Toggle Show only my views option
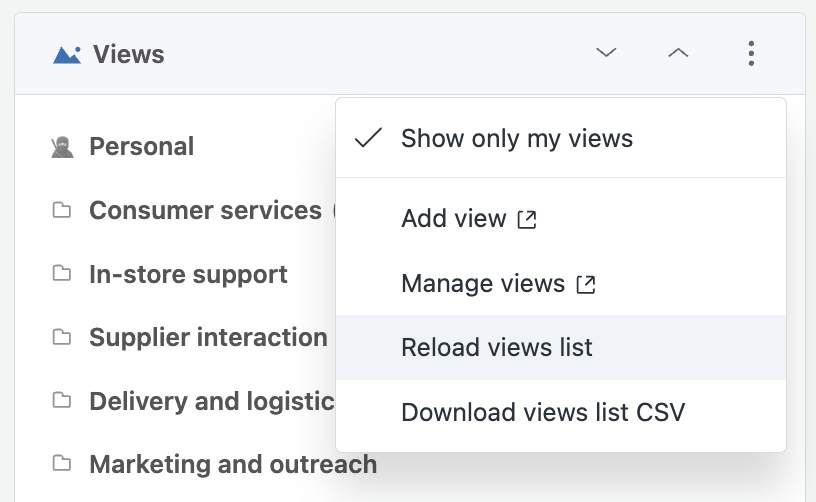The height and width of the screenshot is (502, 816). (x=561, y=138)
